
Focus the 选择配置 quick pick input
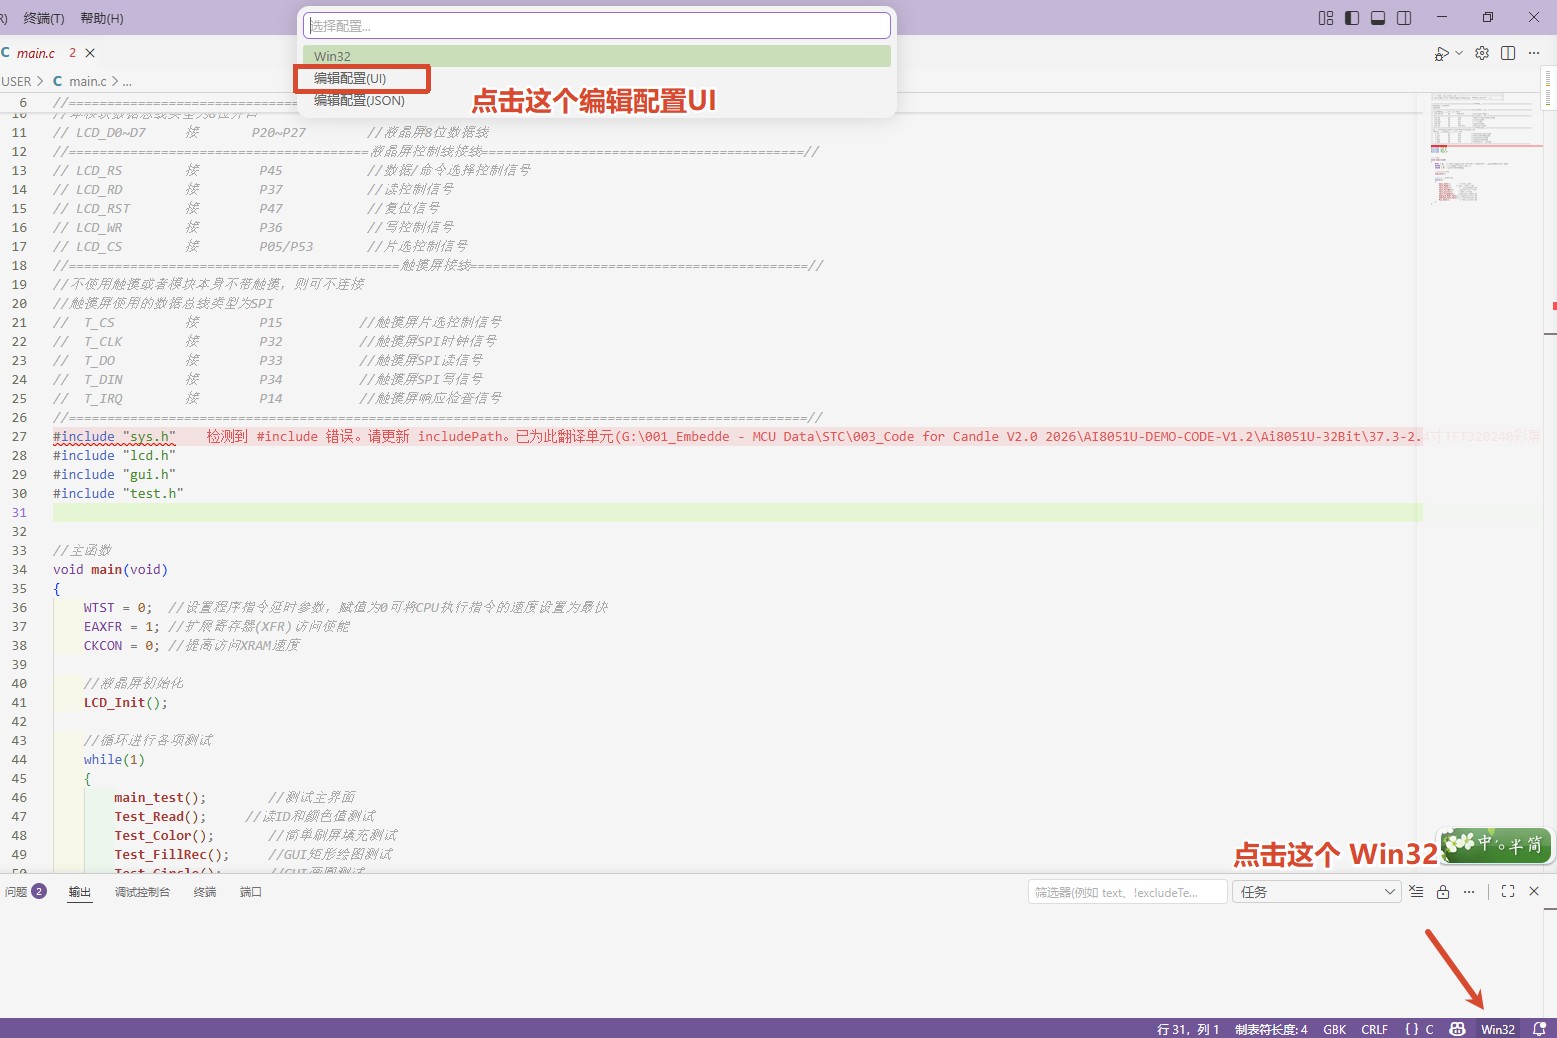597,25
